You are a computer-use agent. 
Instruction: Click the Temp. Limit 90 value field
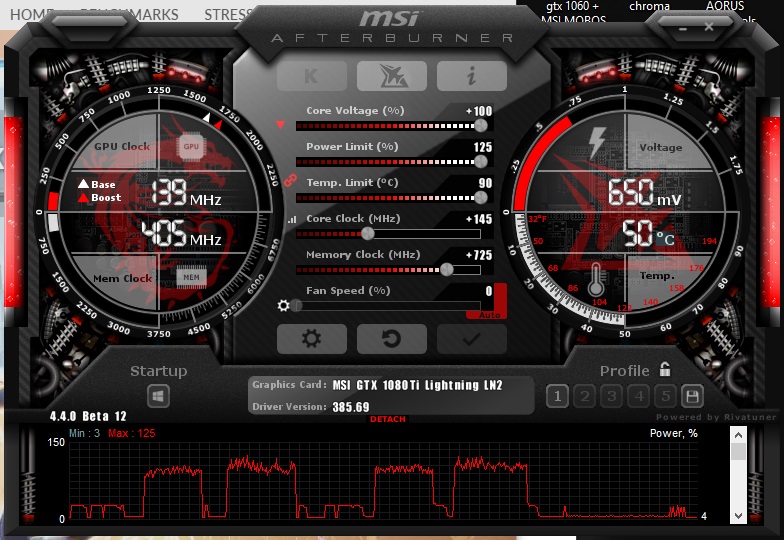[485, 183]
